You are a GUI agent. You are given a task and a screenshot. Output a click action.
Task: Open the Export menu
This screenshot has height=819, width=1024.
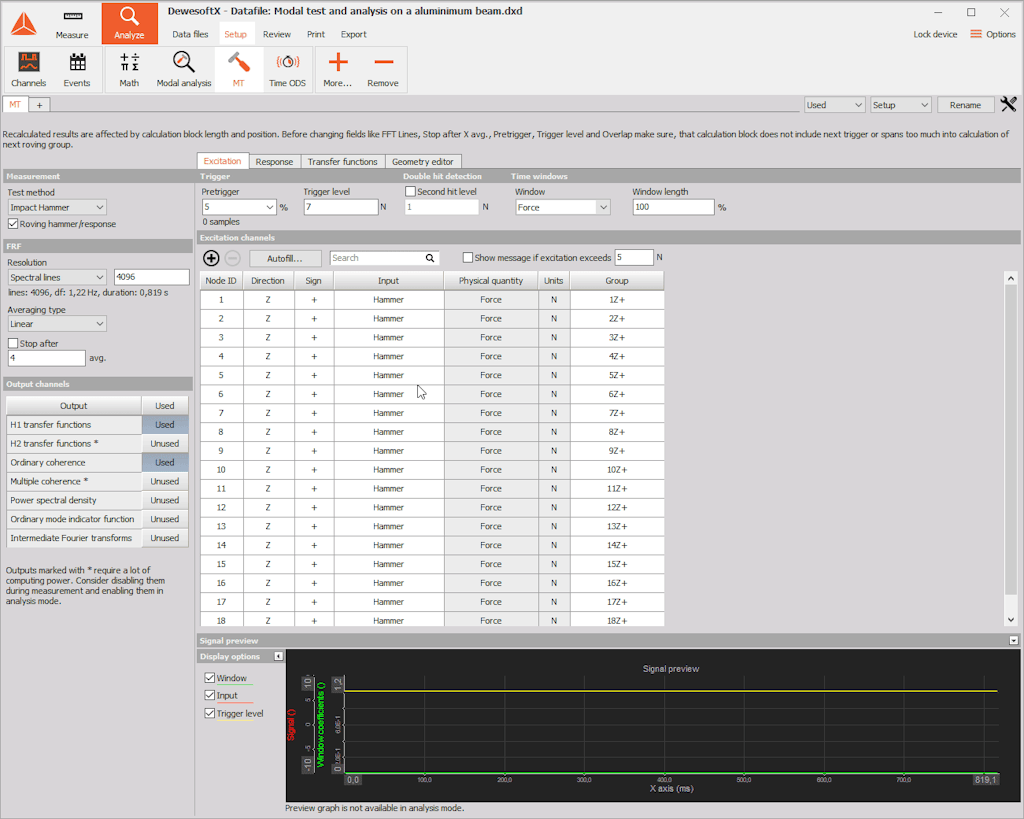353,34
